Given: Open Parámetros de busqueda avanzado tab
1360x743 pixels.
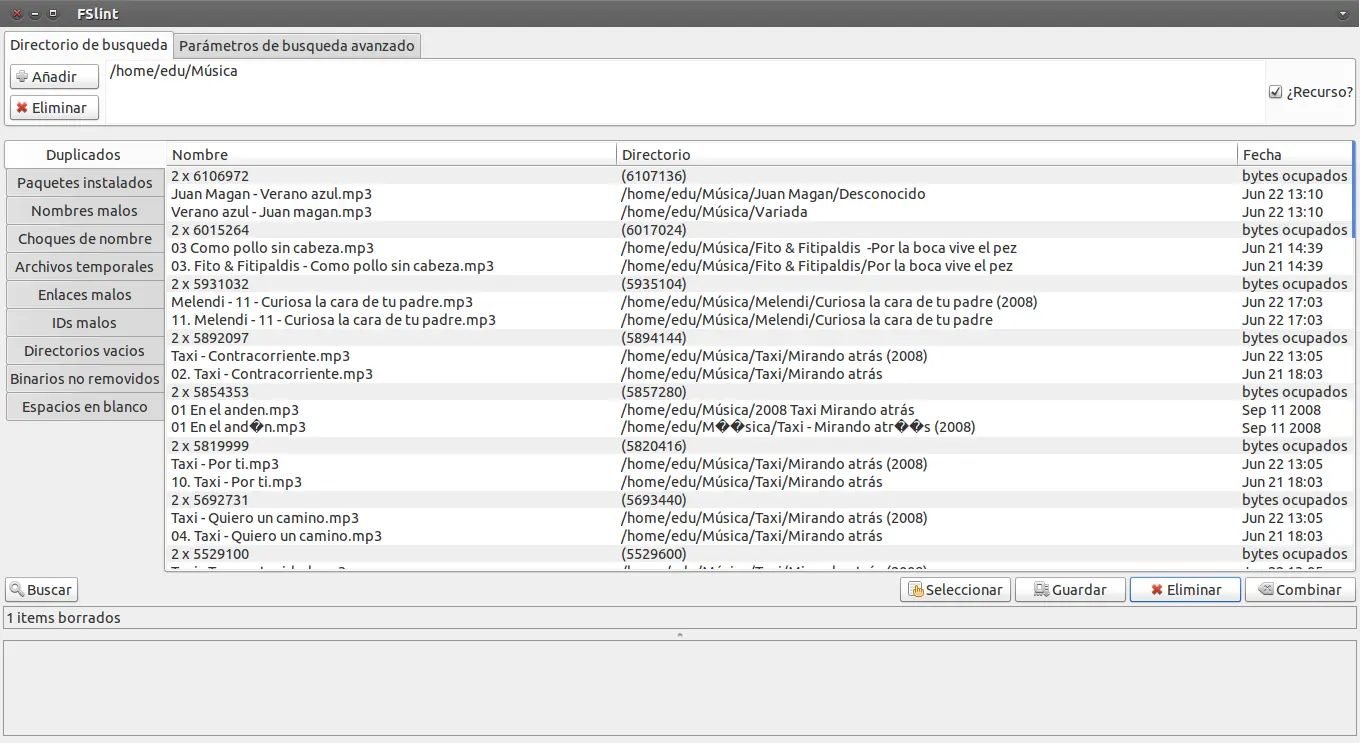Looking at the screenshot, I should 297,46.
